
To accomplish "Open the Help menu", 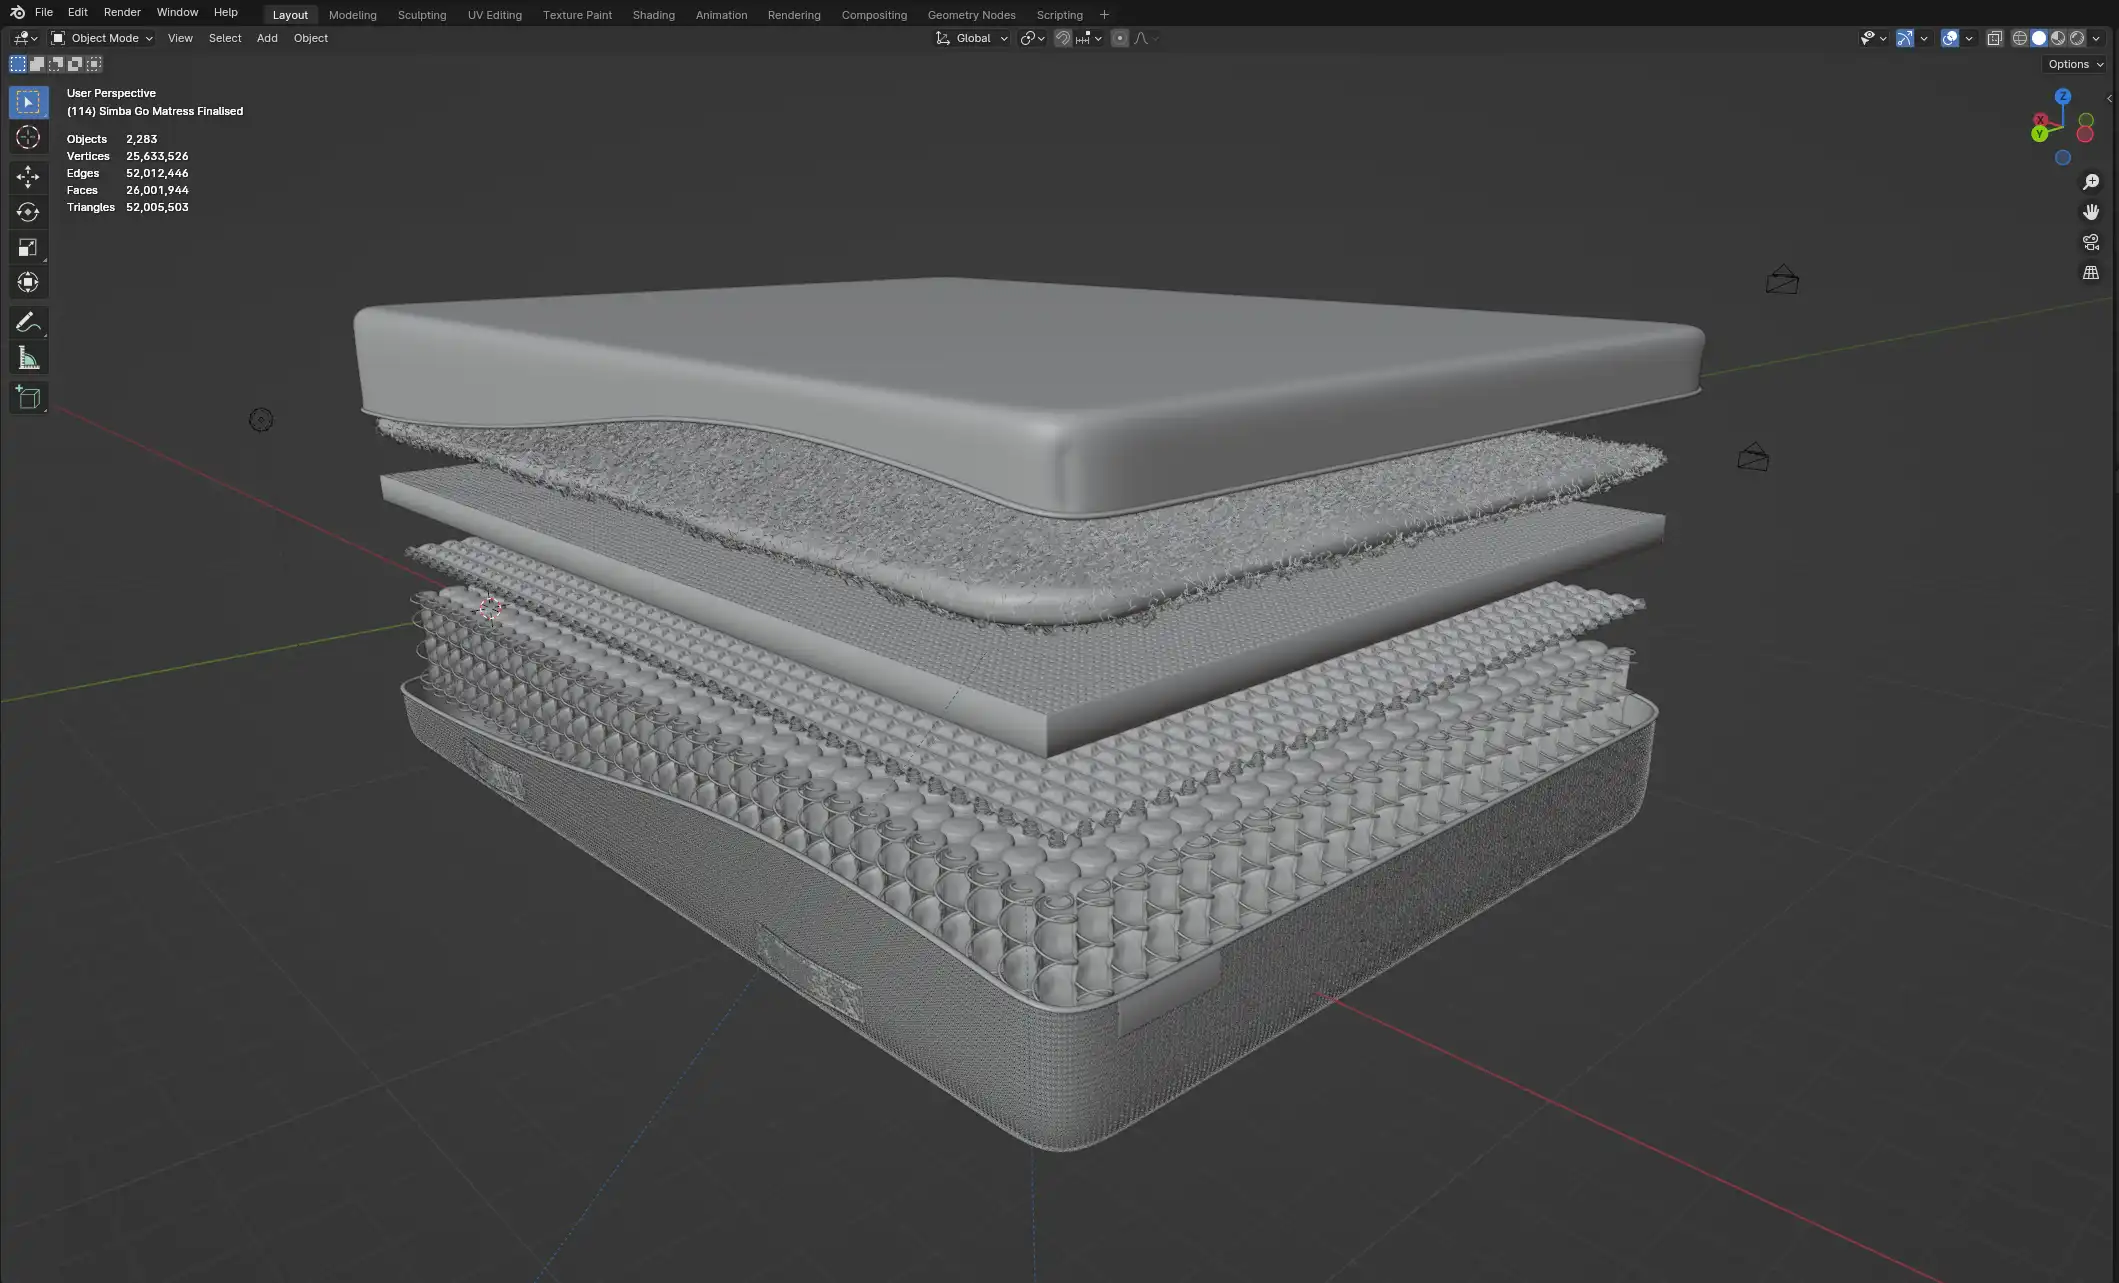I will pyautogui.click(x=226, y=12).
